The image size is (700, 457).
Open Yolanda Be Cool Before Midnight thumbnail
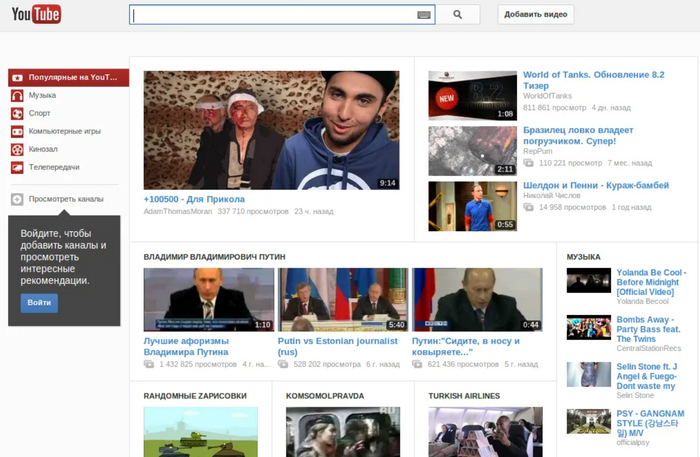pos(589,280)
